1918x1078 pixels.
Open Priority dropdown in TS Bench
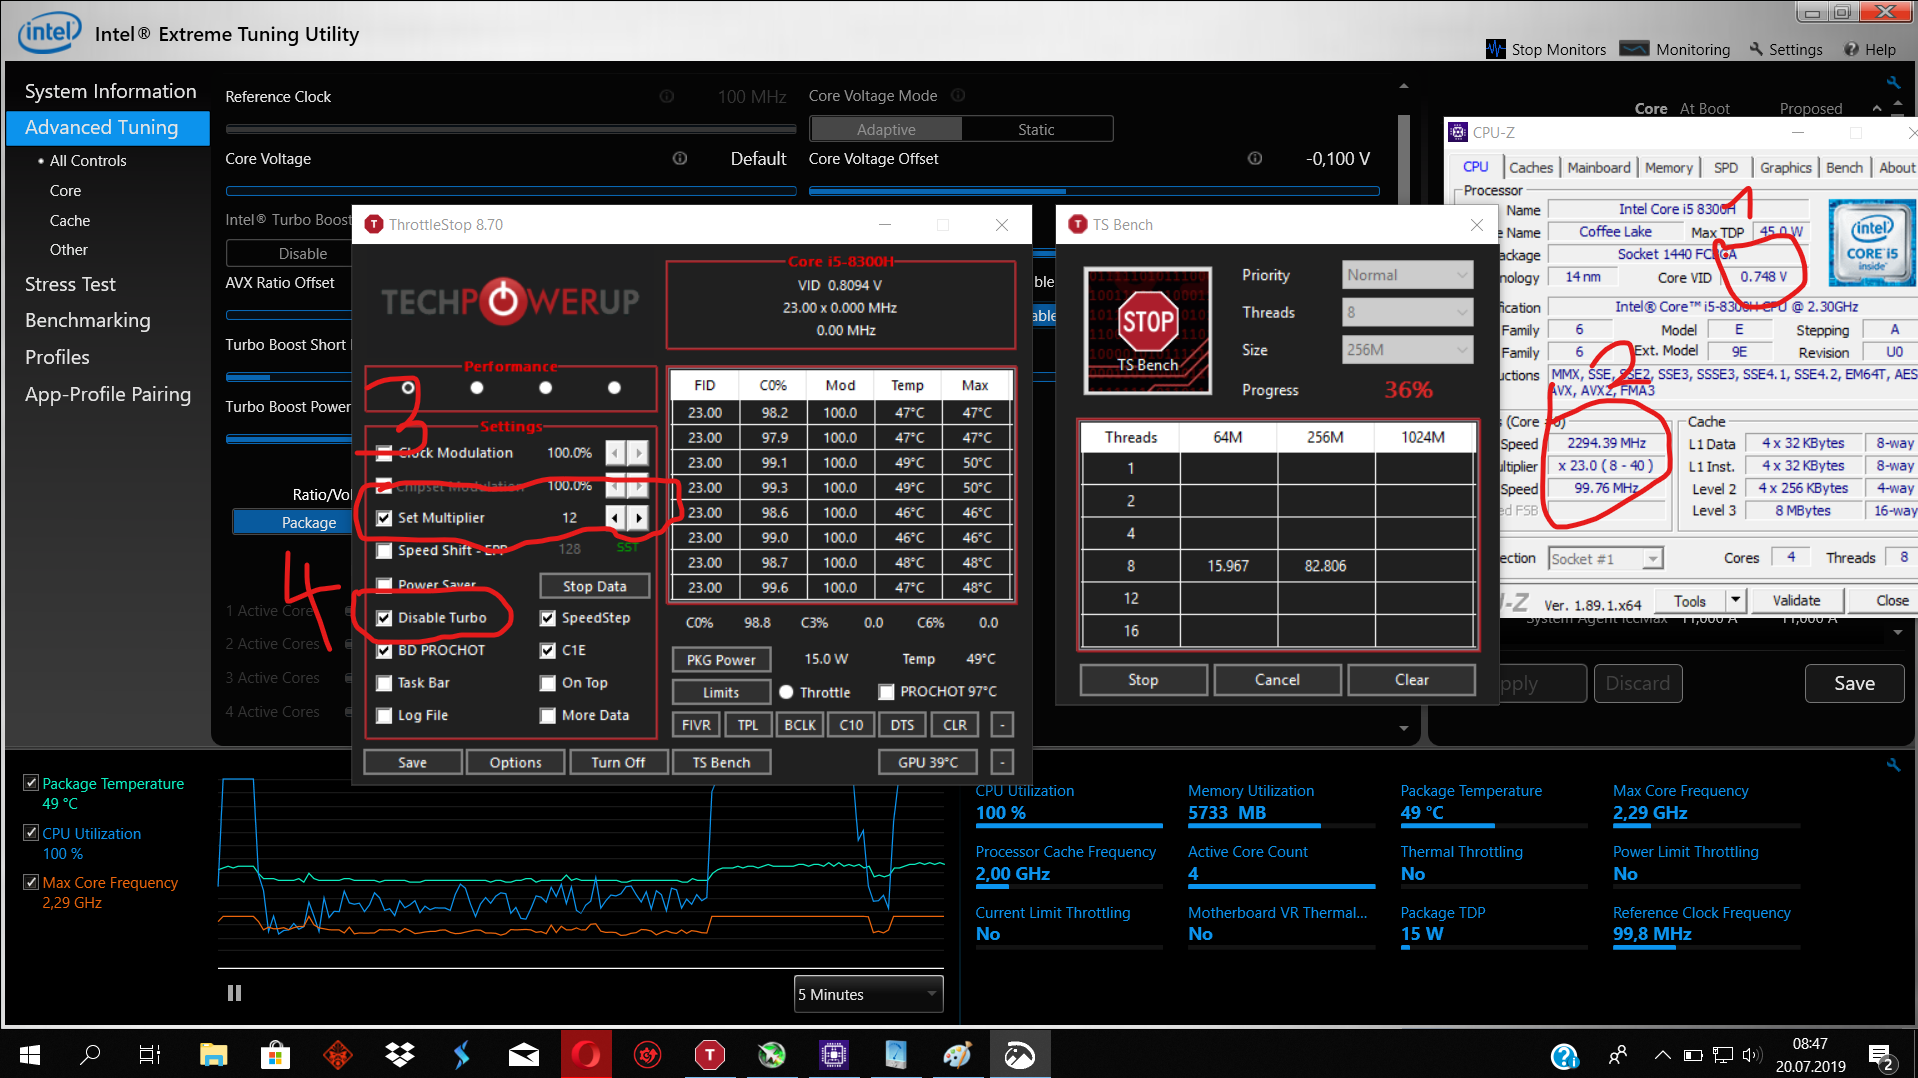point(1407,275)
